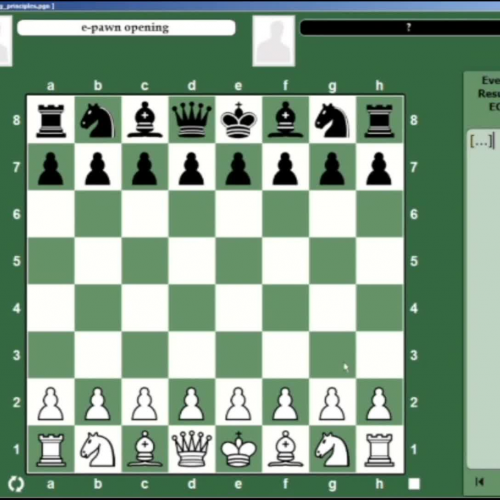Select the black pawn on h7

pyautogui.click(x=379, y=169)
